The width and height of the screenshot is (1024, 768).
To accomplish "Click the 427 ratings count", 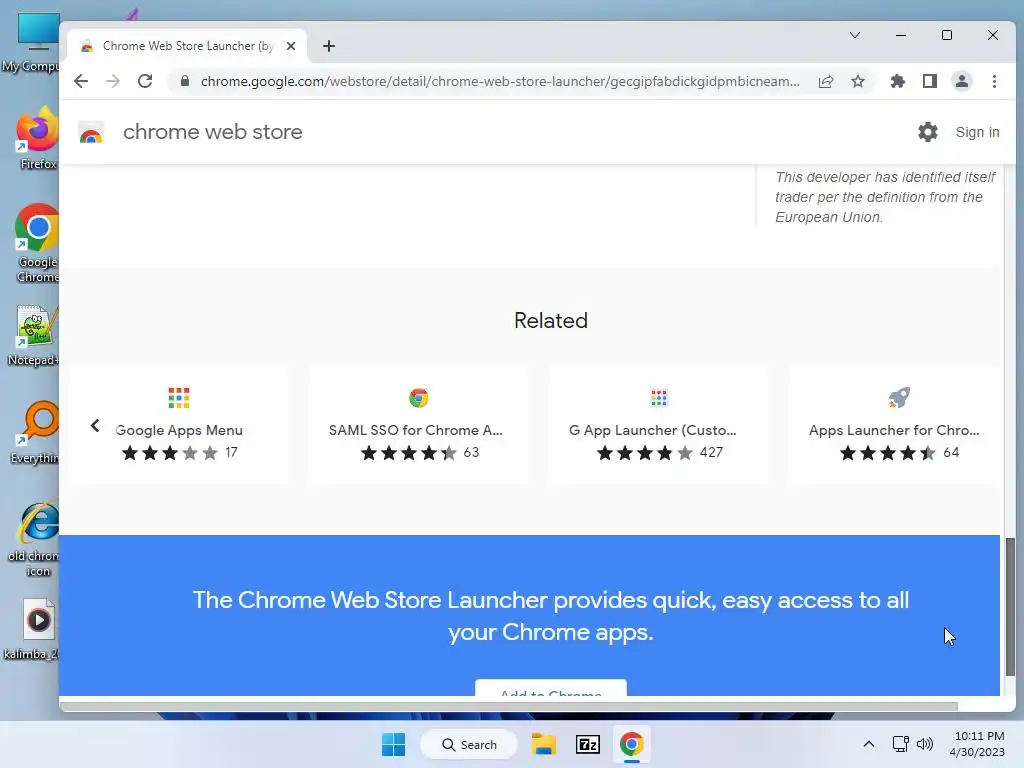I will coord(711,453).
